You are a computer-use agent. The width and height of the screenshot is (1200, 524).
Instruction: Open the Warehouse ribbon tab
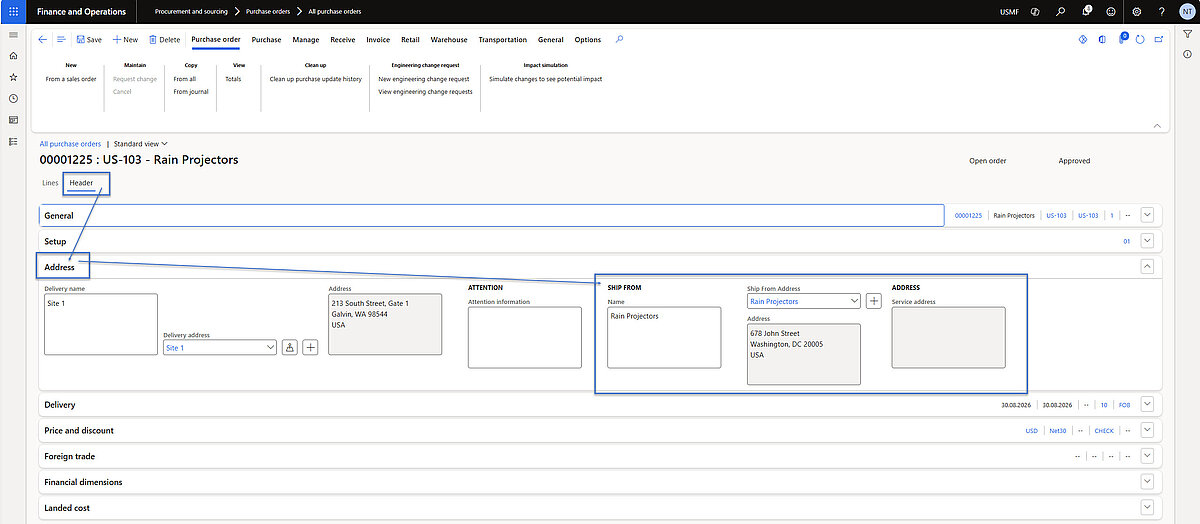449,40
